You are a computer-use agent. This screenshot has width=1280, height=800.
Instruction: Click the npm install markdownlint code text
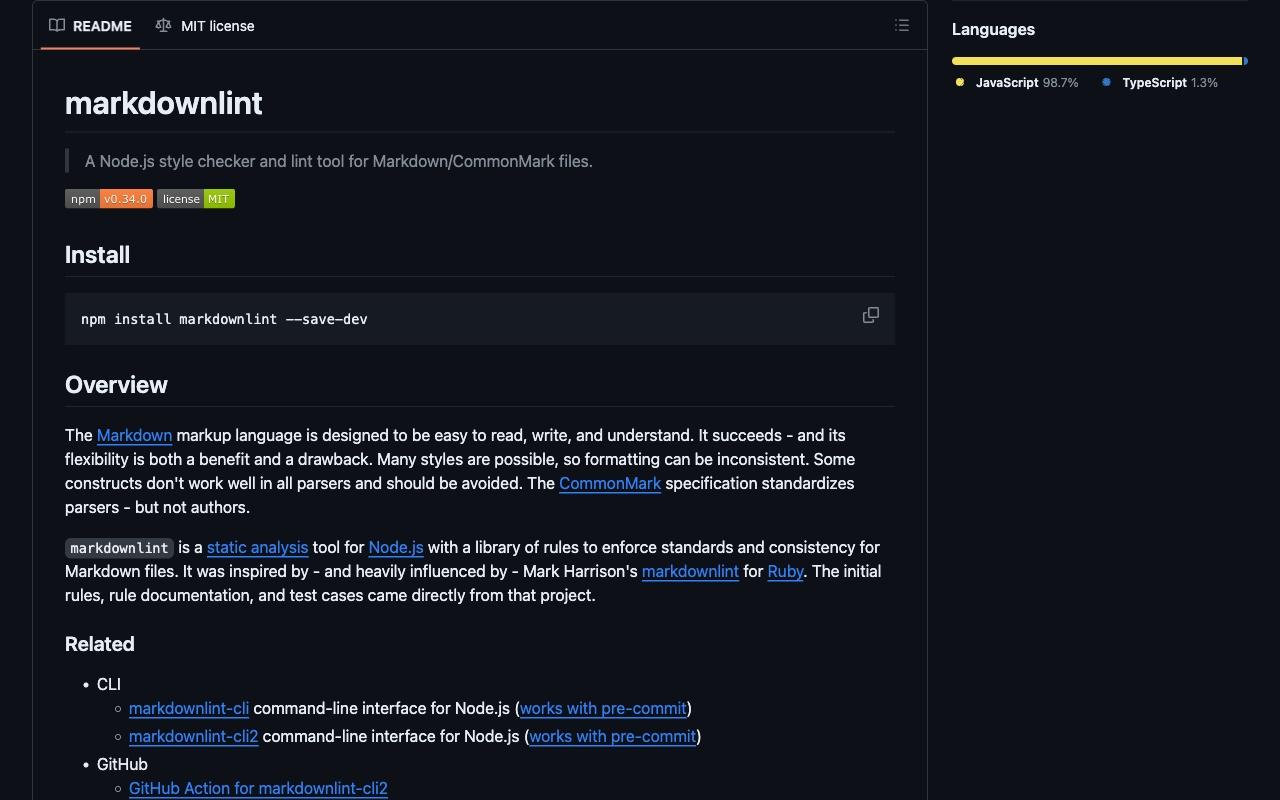tap(224, 319)
